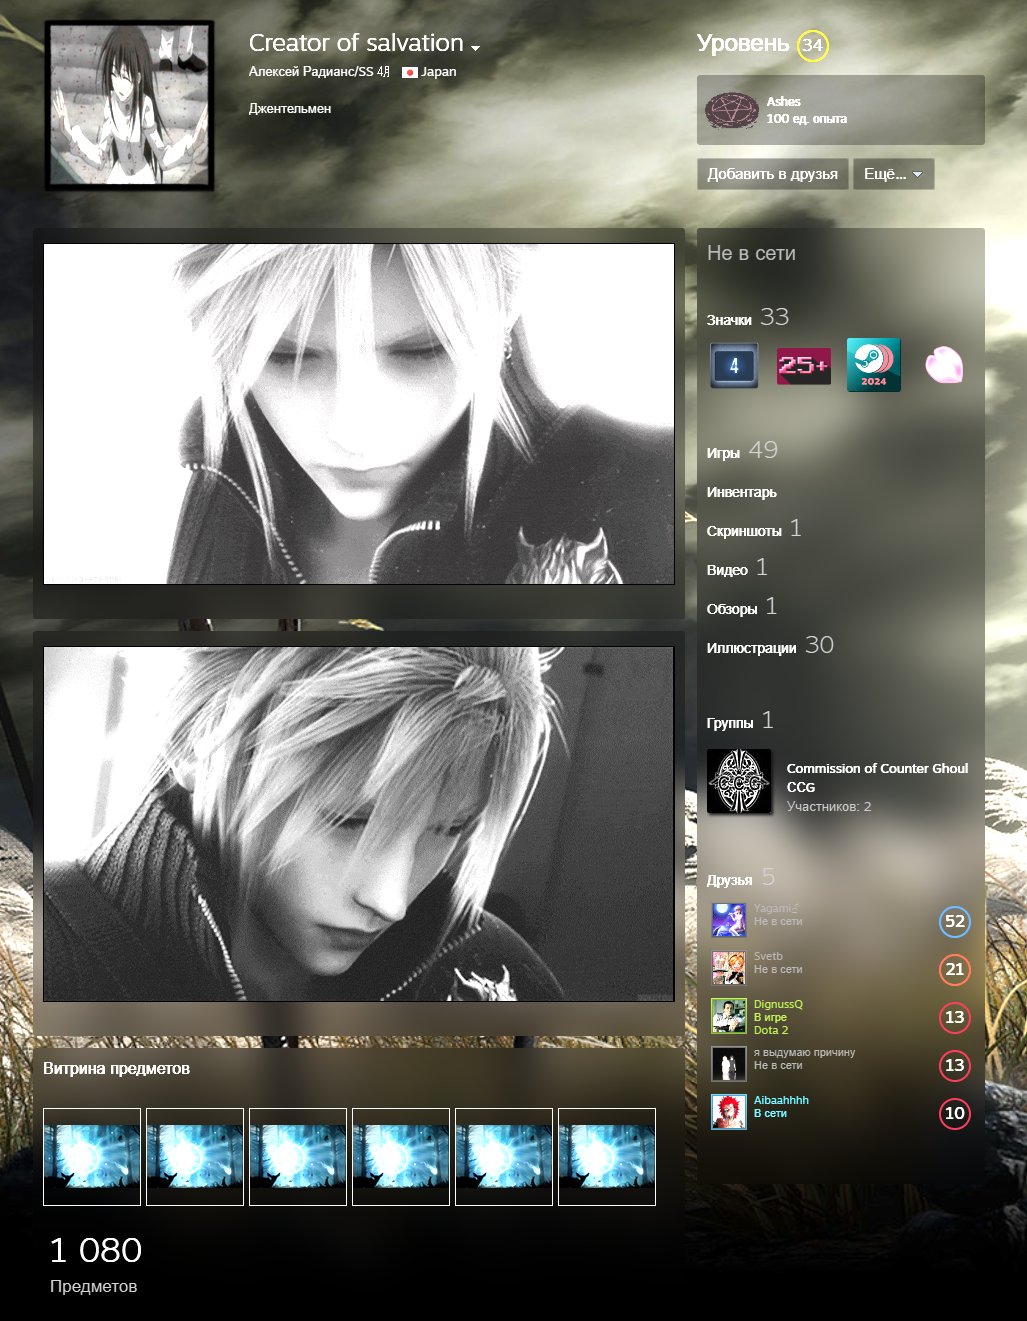Click the profile avatar image
The width and height of the screenshot is (1027, 1321).
click(x=129, y=105)
